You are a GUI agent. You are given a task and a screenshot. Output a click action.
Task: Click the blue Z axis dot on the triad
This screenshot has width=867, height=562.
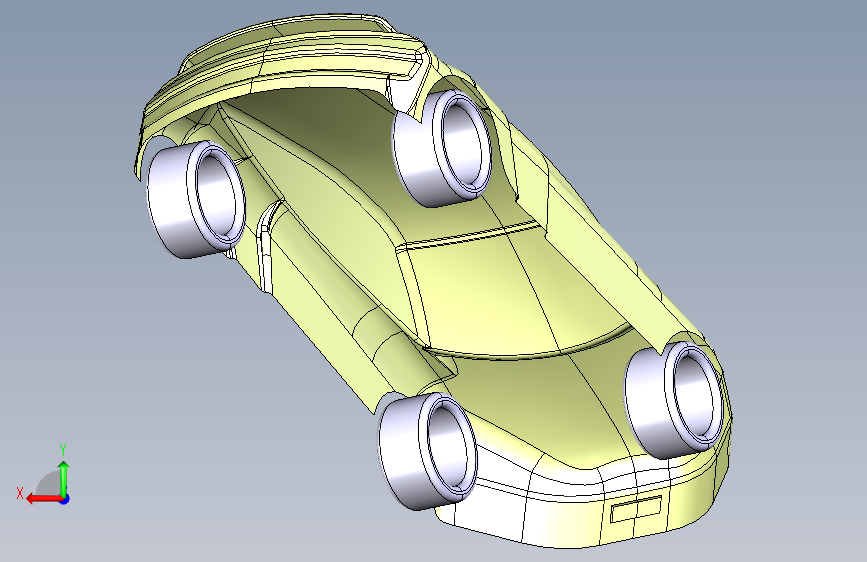coord(65,499)
